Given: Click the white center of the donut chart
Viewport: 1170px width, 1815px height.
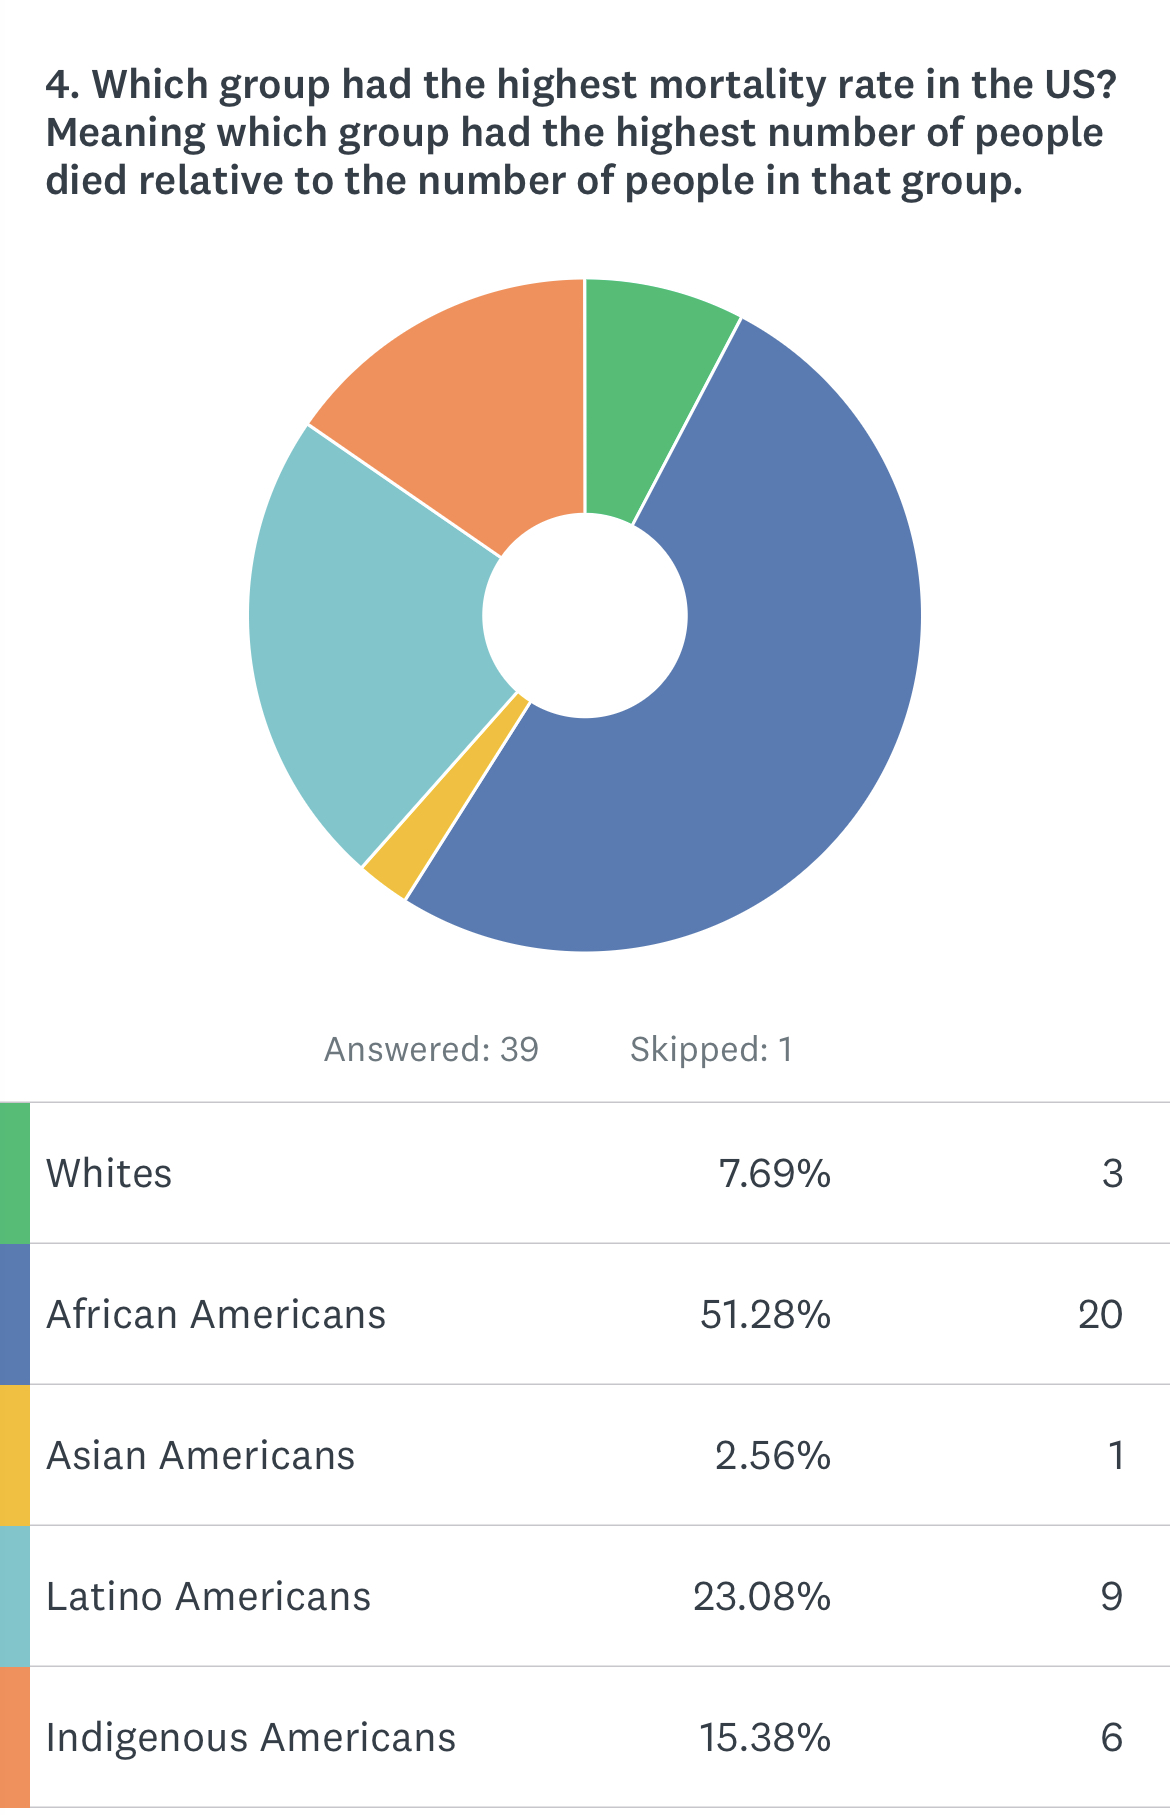Looking at the screenshot, I should click(585, 615).
